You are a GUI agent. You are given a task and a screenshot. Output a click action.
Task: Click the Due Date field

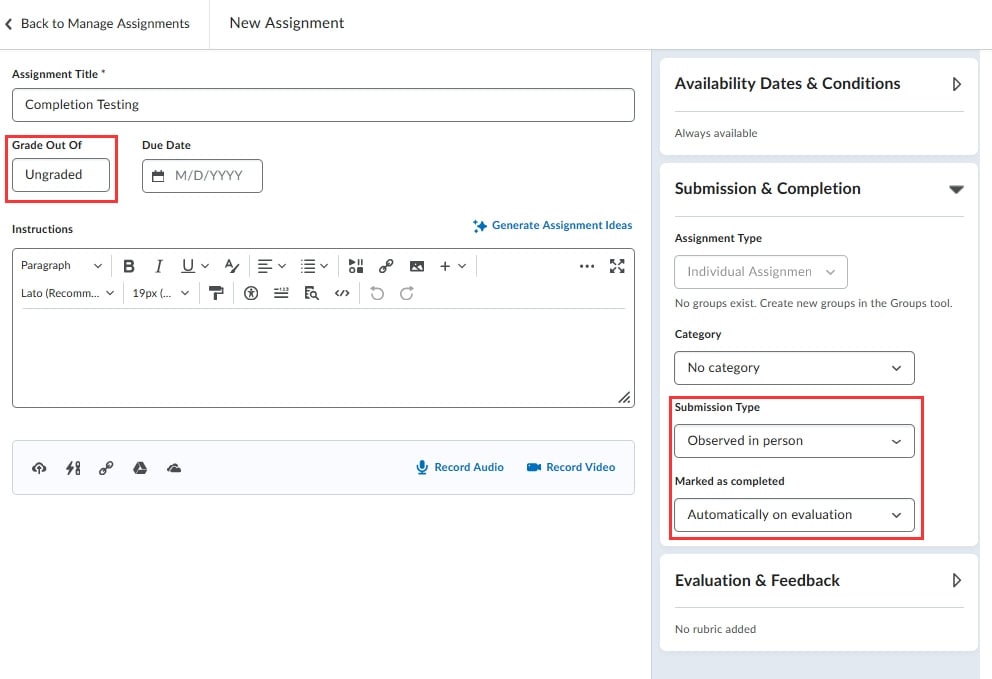(202, 176)
